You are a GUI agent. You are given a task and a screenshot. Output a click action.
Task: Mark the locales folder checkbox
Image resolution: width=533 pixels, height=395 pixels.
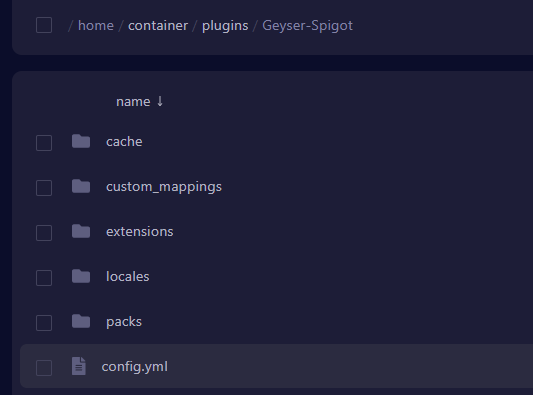coord(44,278)
